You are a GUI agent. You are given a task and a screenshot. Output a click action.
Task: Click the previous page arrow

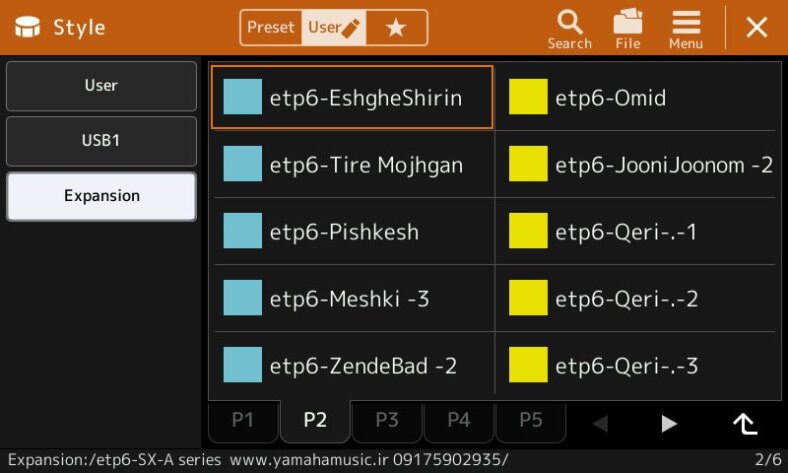point(600,423)
